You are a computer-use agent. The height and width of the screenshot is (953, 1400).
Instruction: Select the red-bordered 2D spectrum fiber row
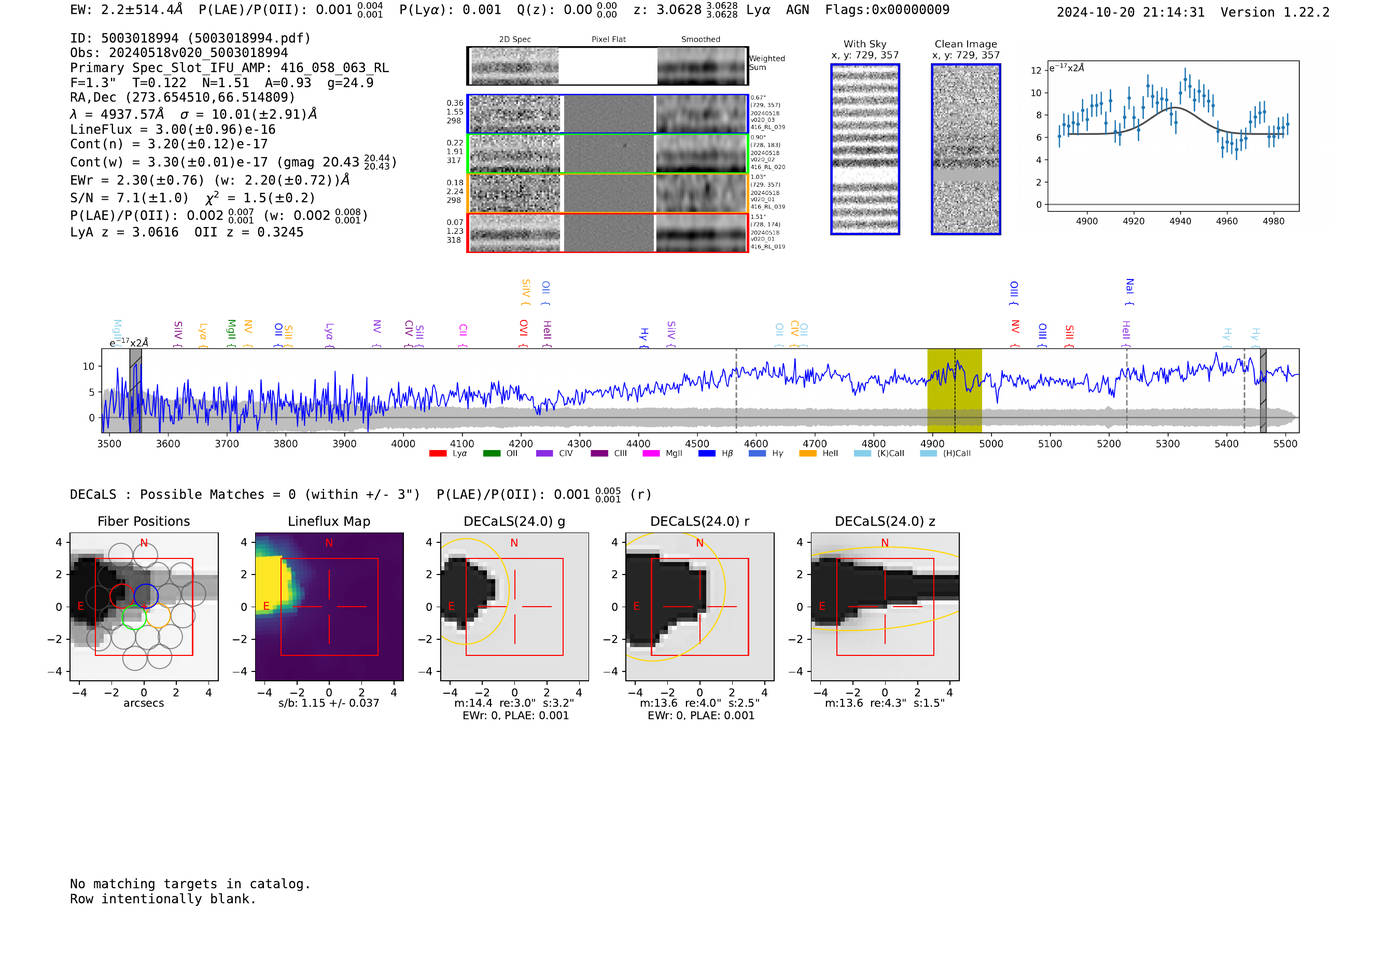tap(608, 232)
